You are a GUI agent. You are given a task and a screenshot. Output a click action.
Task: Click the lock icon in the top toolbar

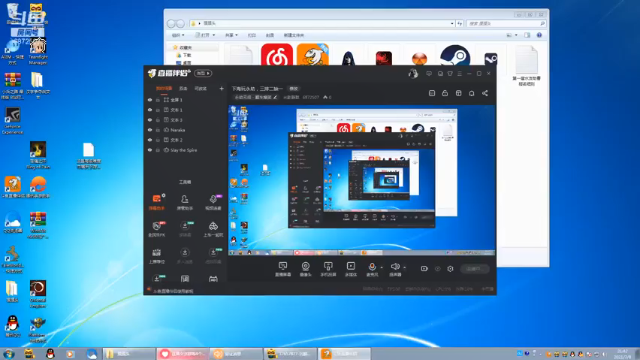click(445, 93)
